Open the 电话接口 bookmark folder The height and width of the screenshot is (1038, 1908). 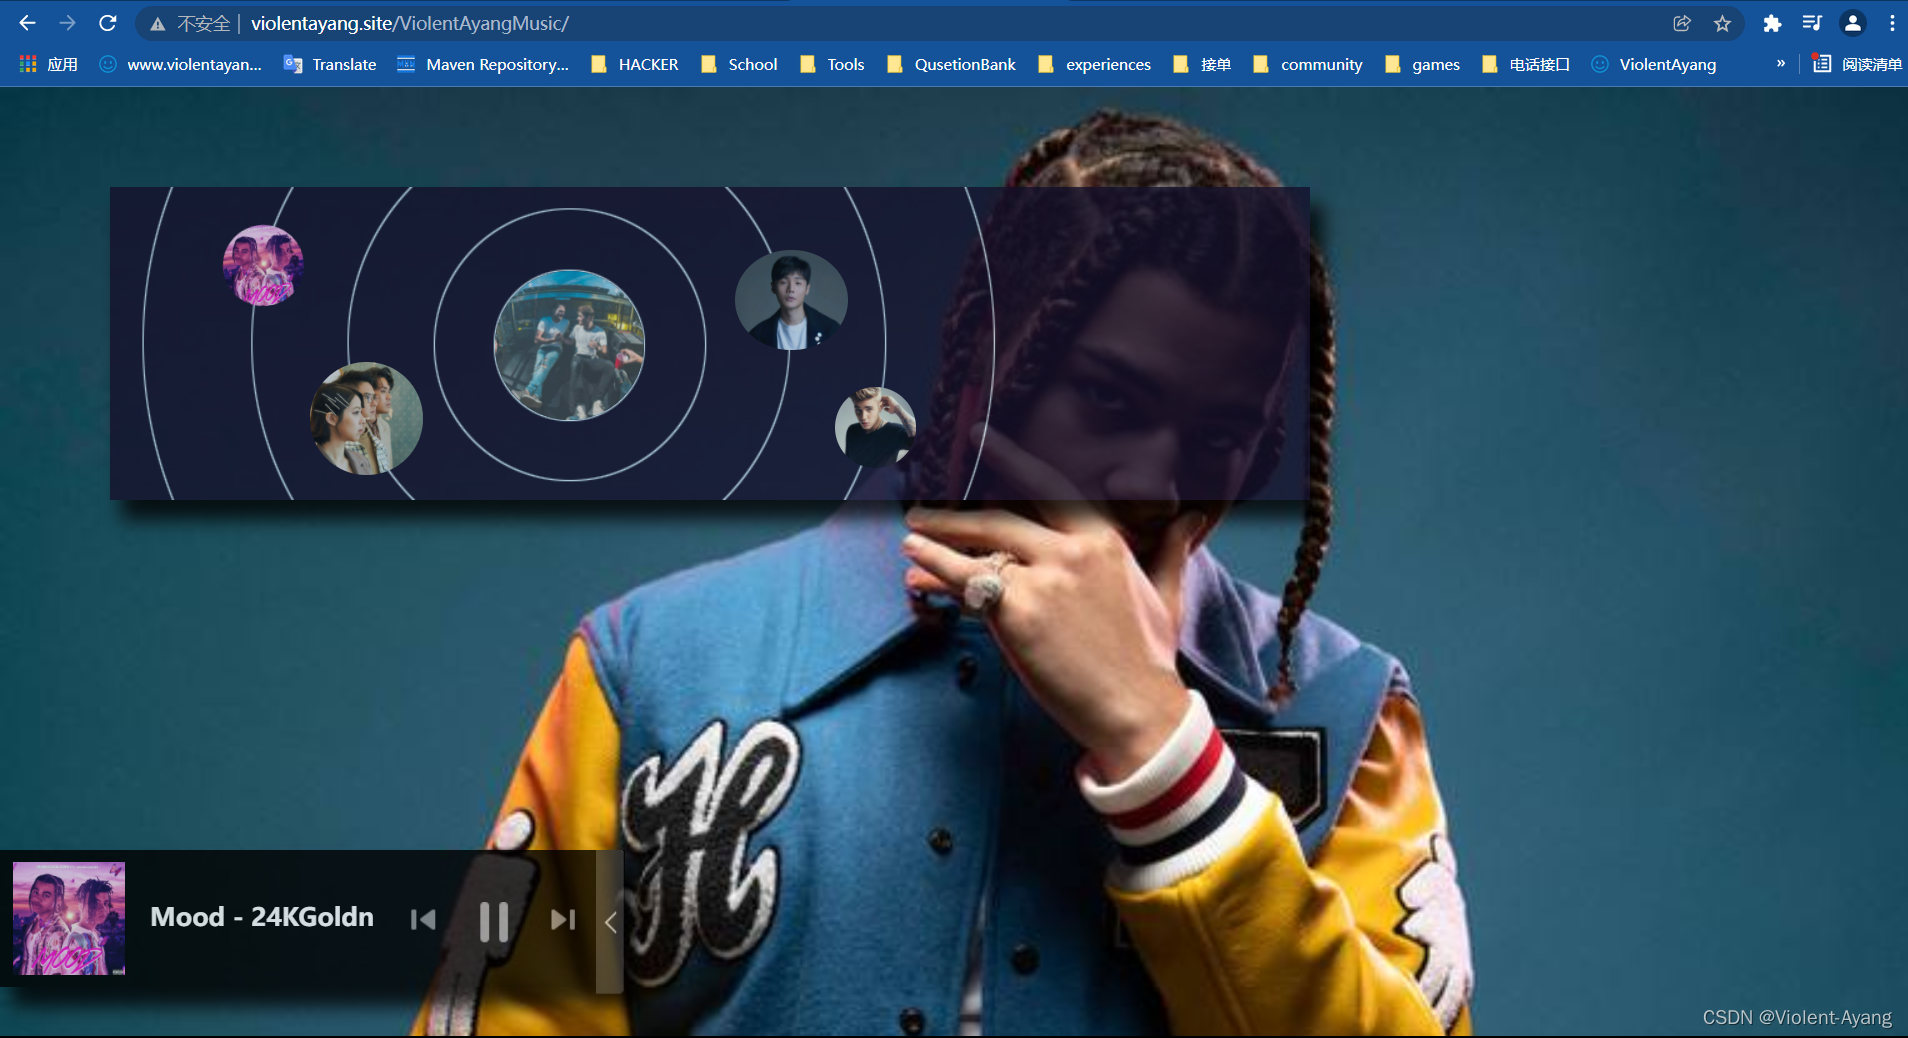(x=1526, y=64)
